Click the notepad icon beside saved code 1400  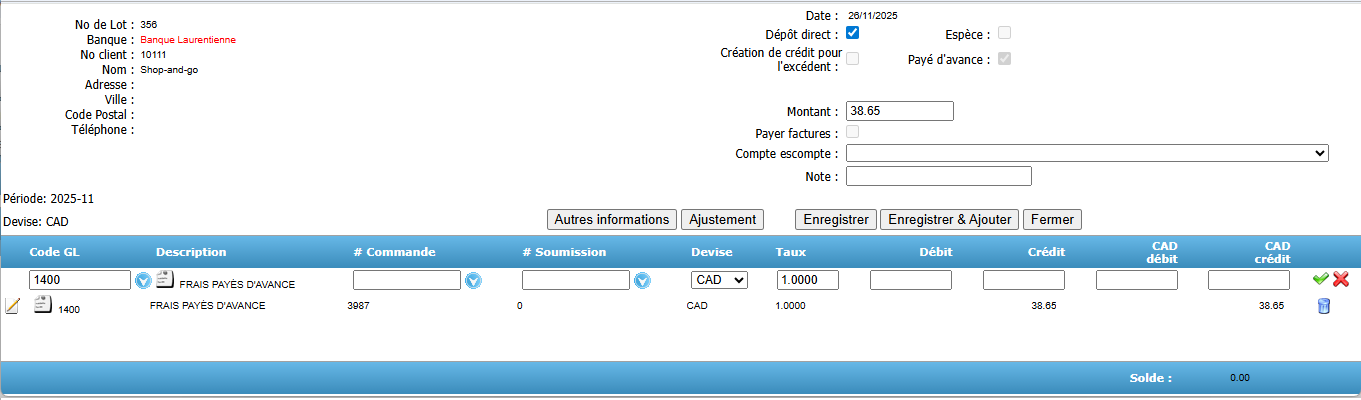pyautogui.click(x=43, y=305)
